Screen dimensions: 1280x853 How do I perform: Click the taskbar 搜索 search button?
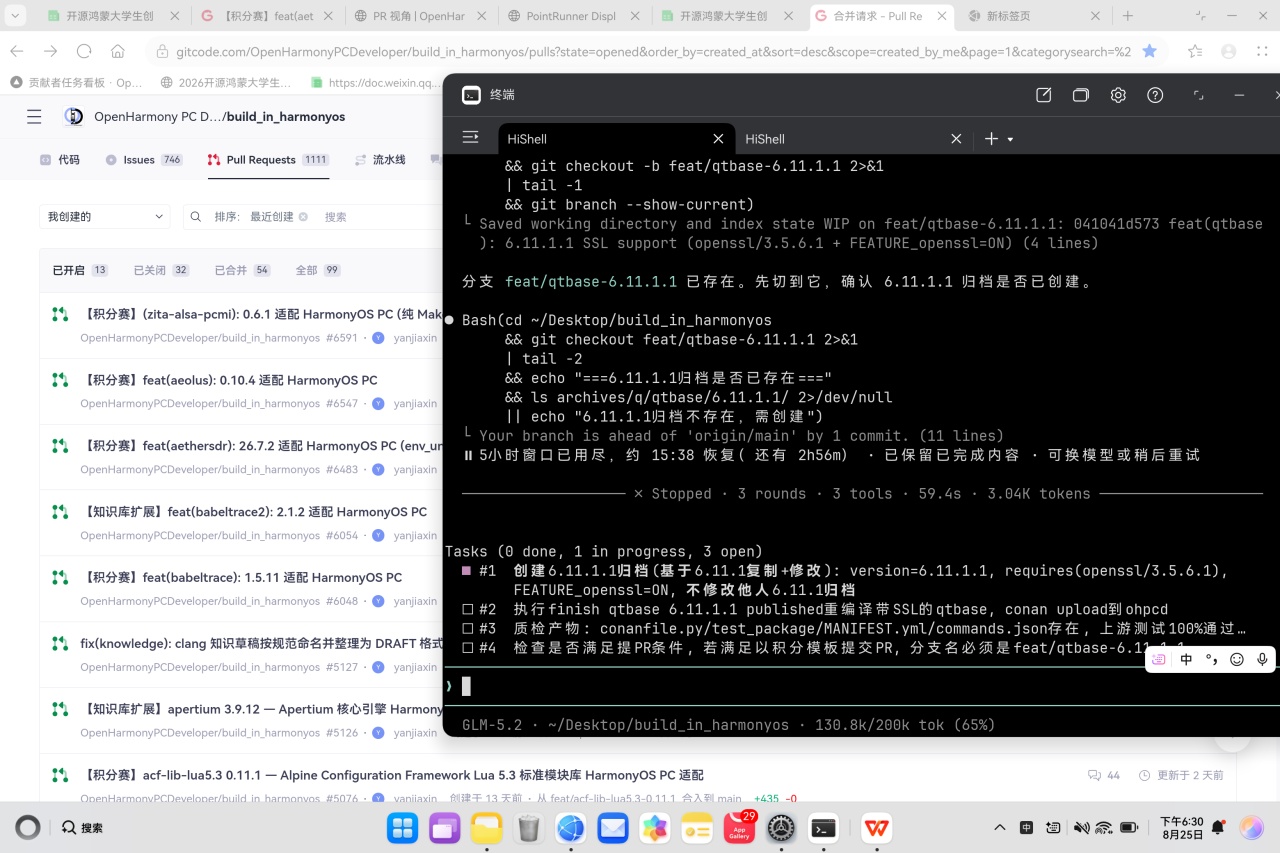(82, 828)
